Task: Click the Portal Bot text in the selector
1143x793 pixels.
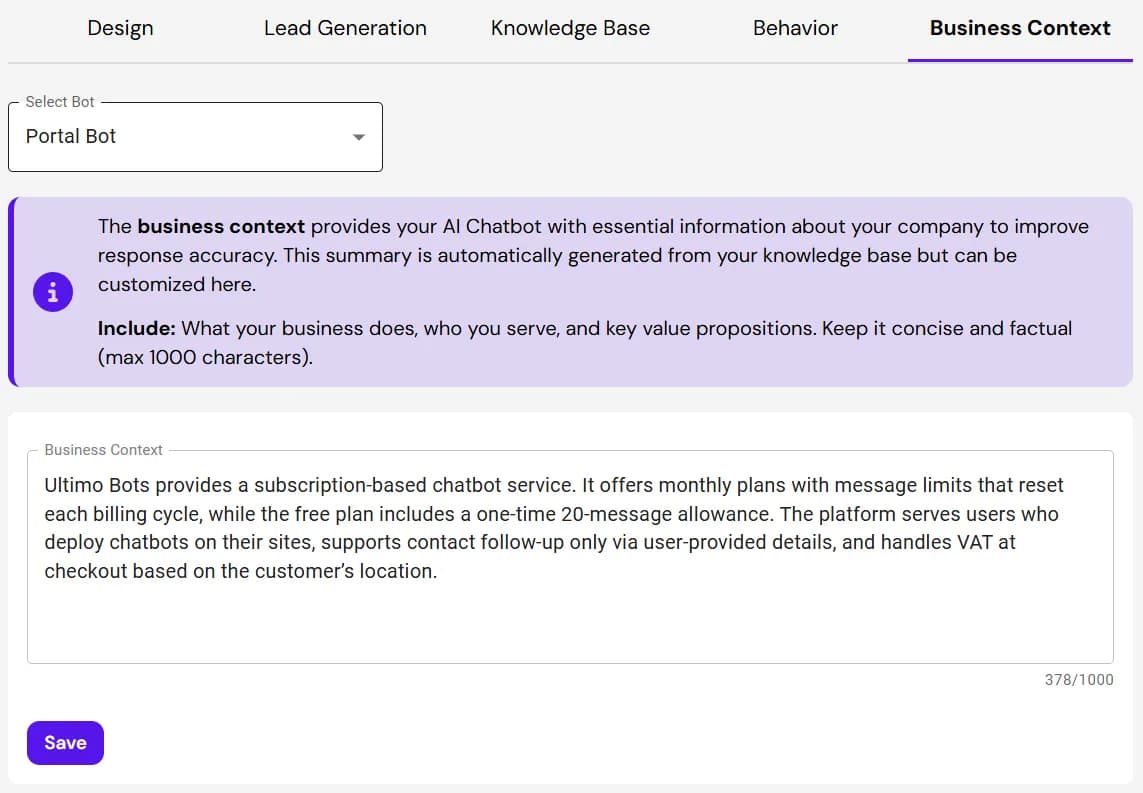Action: [x=71, y=136]
